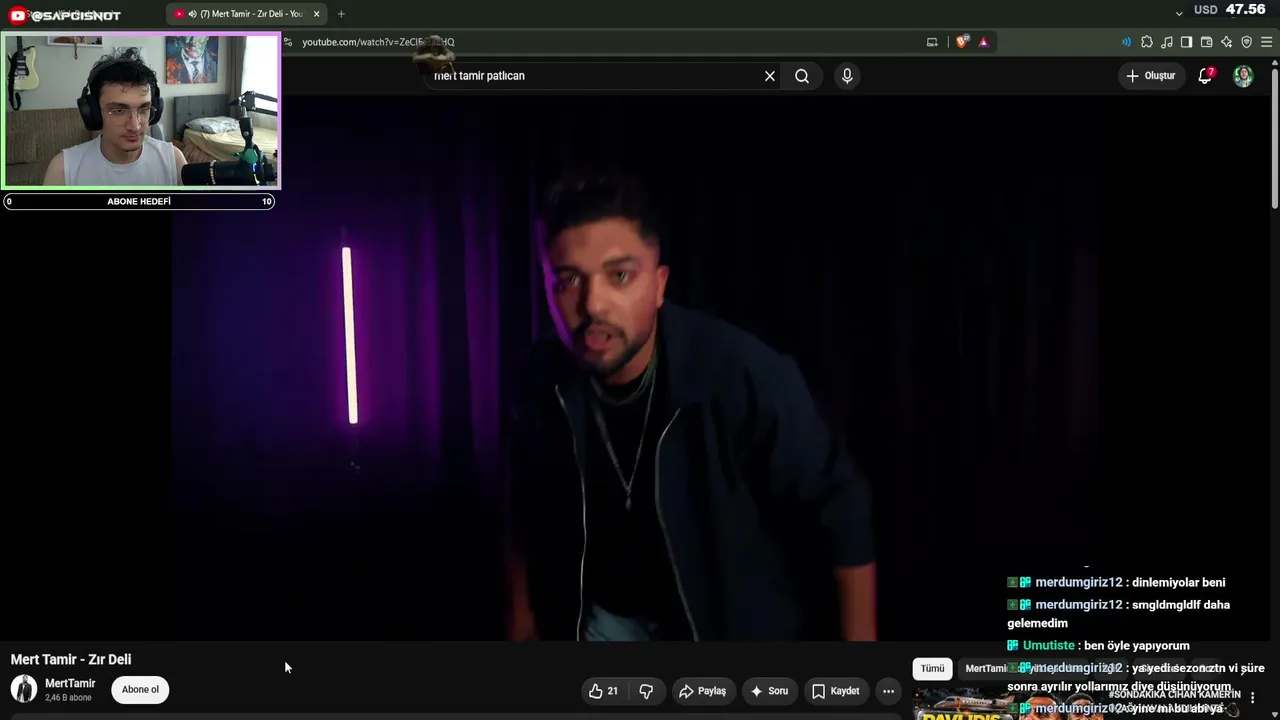Click the install app icon in the address bar
Image resolution: width=1280 pixels, height=720 pixels.
tap(932, 42)
